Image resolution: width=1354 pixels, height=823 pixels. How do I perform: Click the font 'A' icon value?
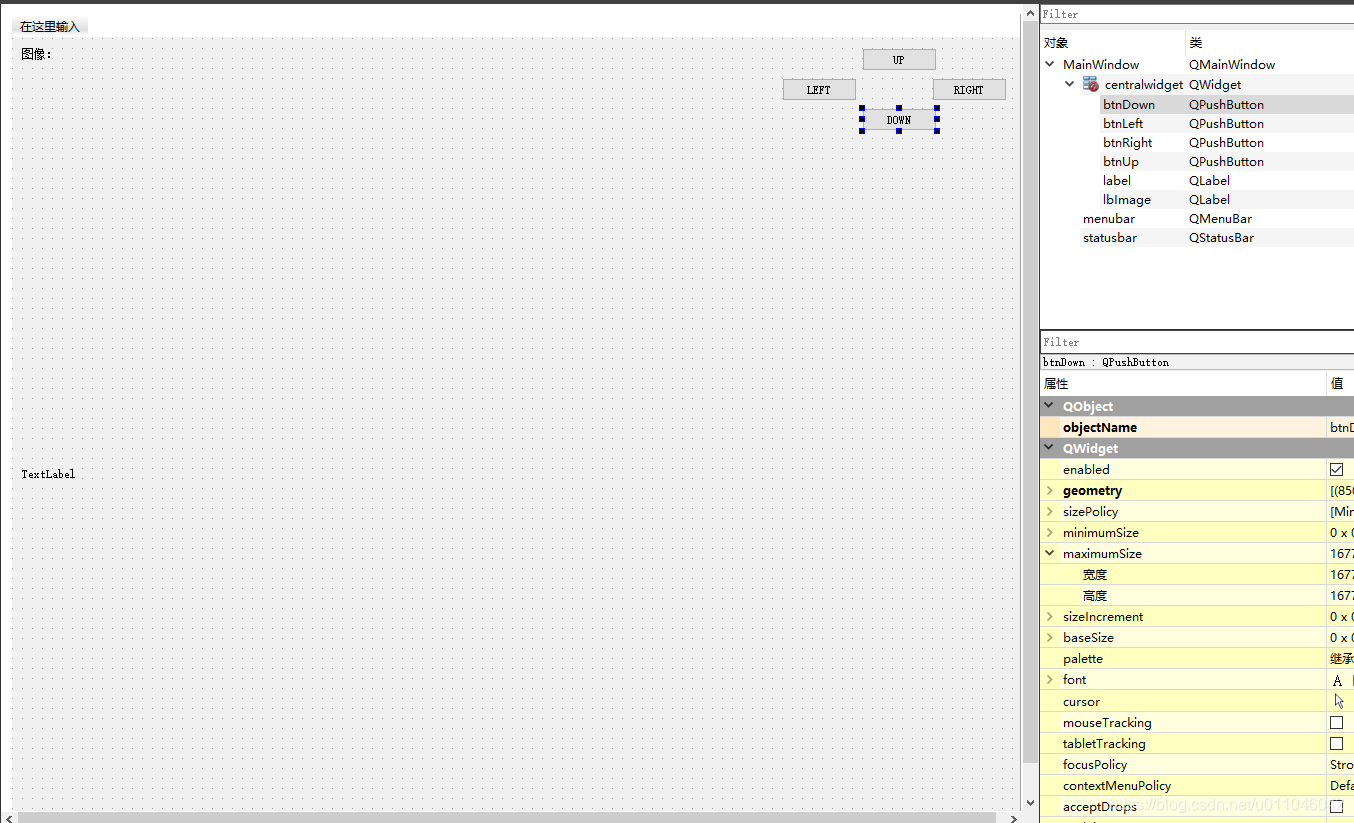[x=1337, y=680]
